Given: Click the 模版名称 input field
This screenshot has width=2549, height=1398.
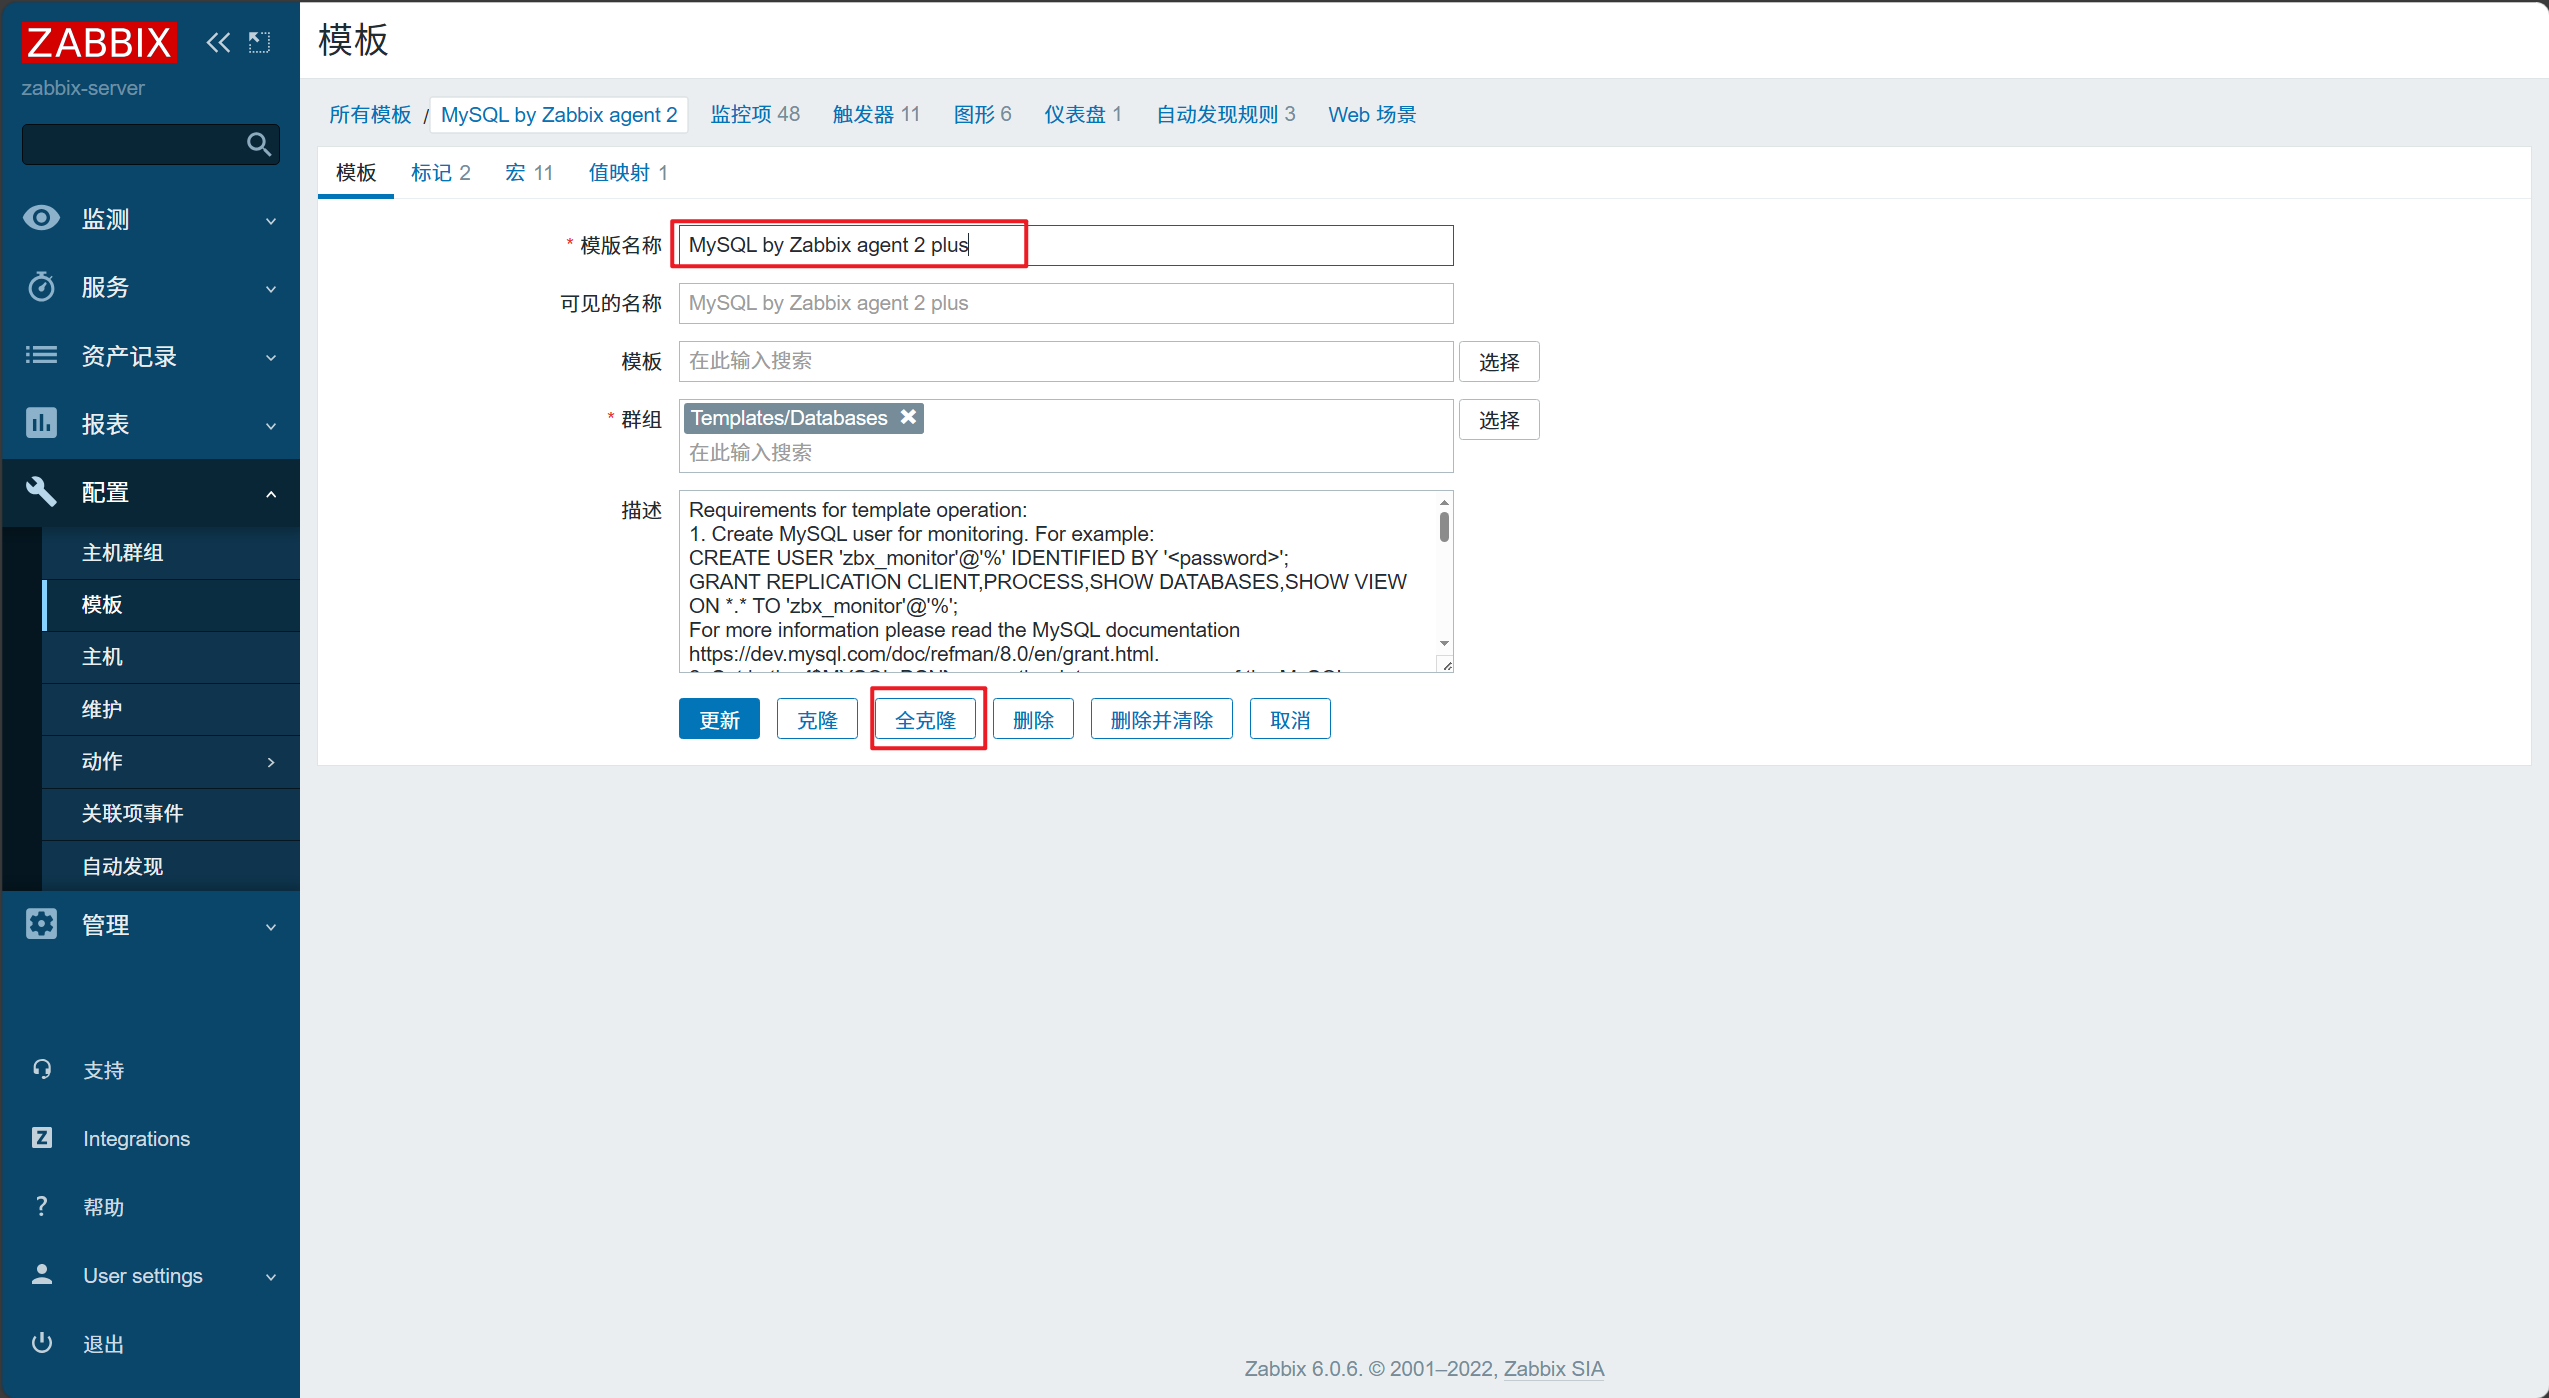Looking at the screenshot, I should (x=1065, y=245).
